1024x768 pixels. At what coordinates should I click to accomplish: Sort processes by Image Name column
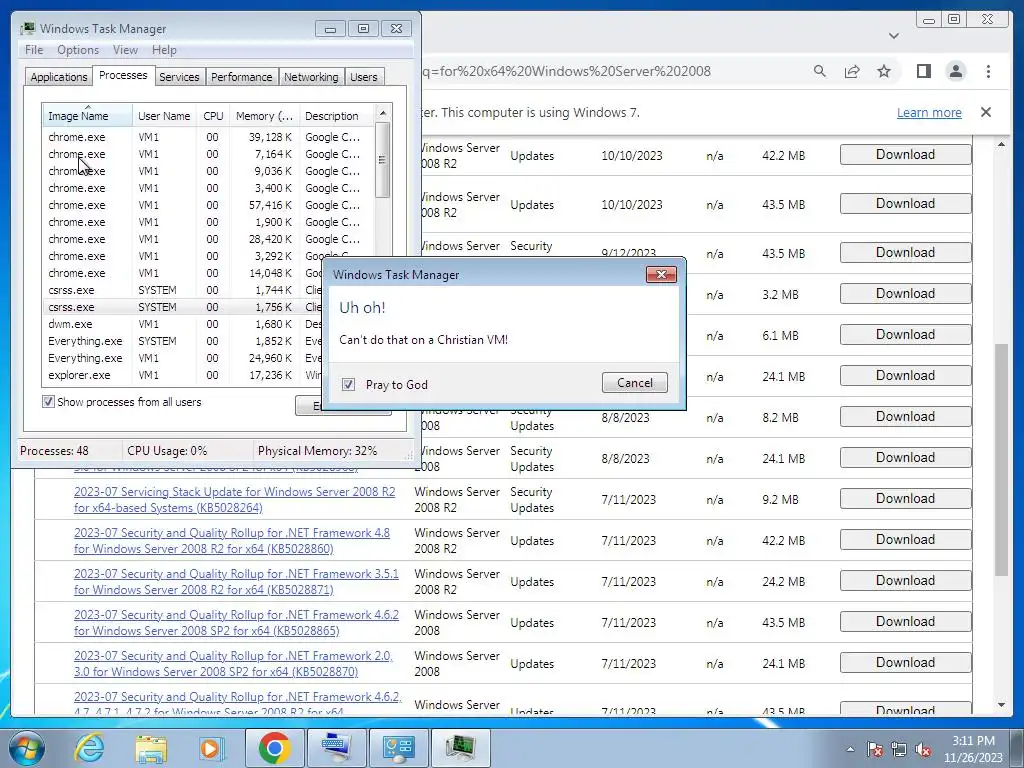coord(88,116)
